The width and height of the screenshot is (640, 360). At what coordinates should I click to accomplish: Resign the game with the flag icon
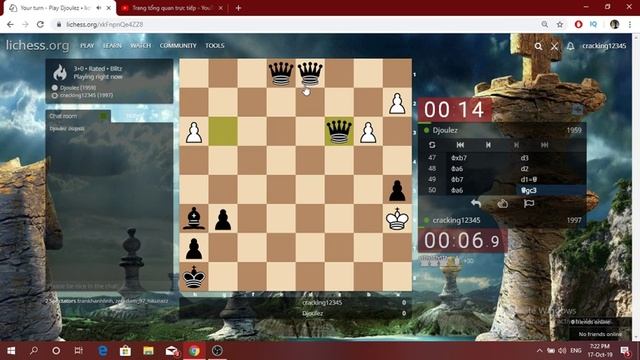[529, 203]
